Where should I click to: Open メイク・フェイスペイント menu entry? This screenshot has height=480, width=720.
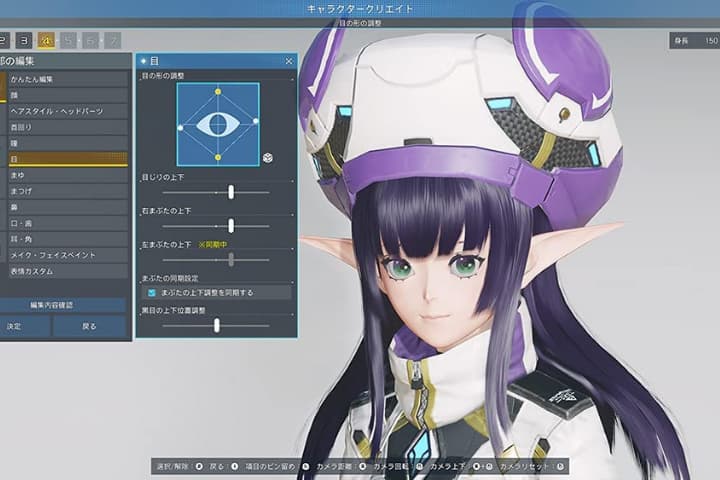[x=68, y=255]
